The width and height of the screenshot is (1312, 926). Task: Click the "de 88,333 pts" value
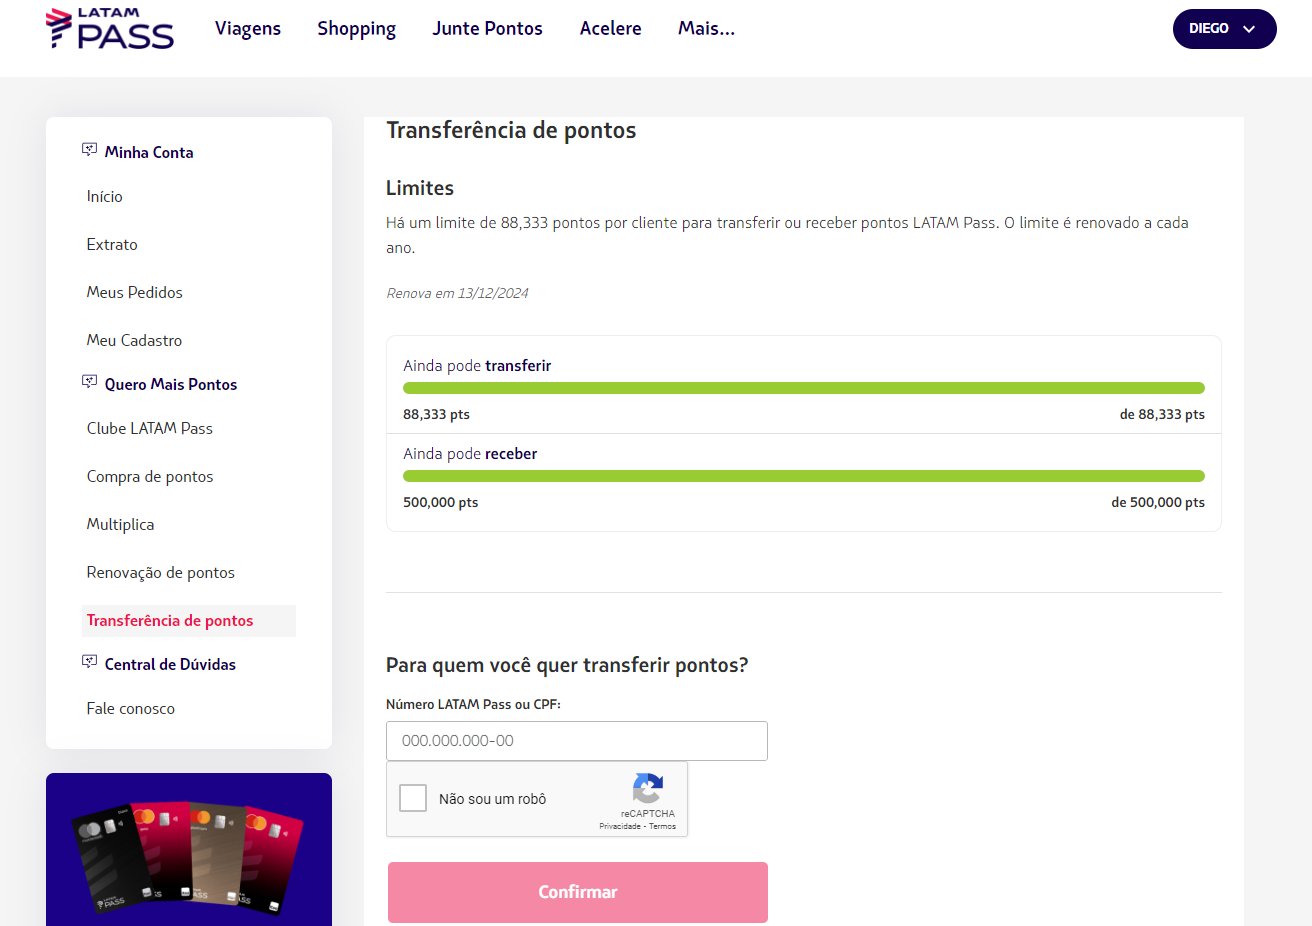1162,414
